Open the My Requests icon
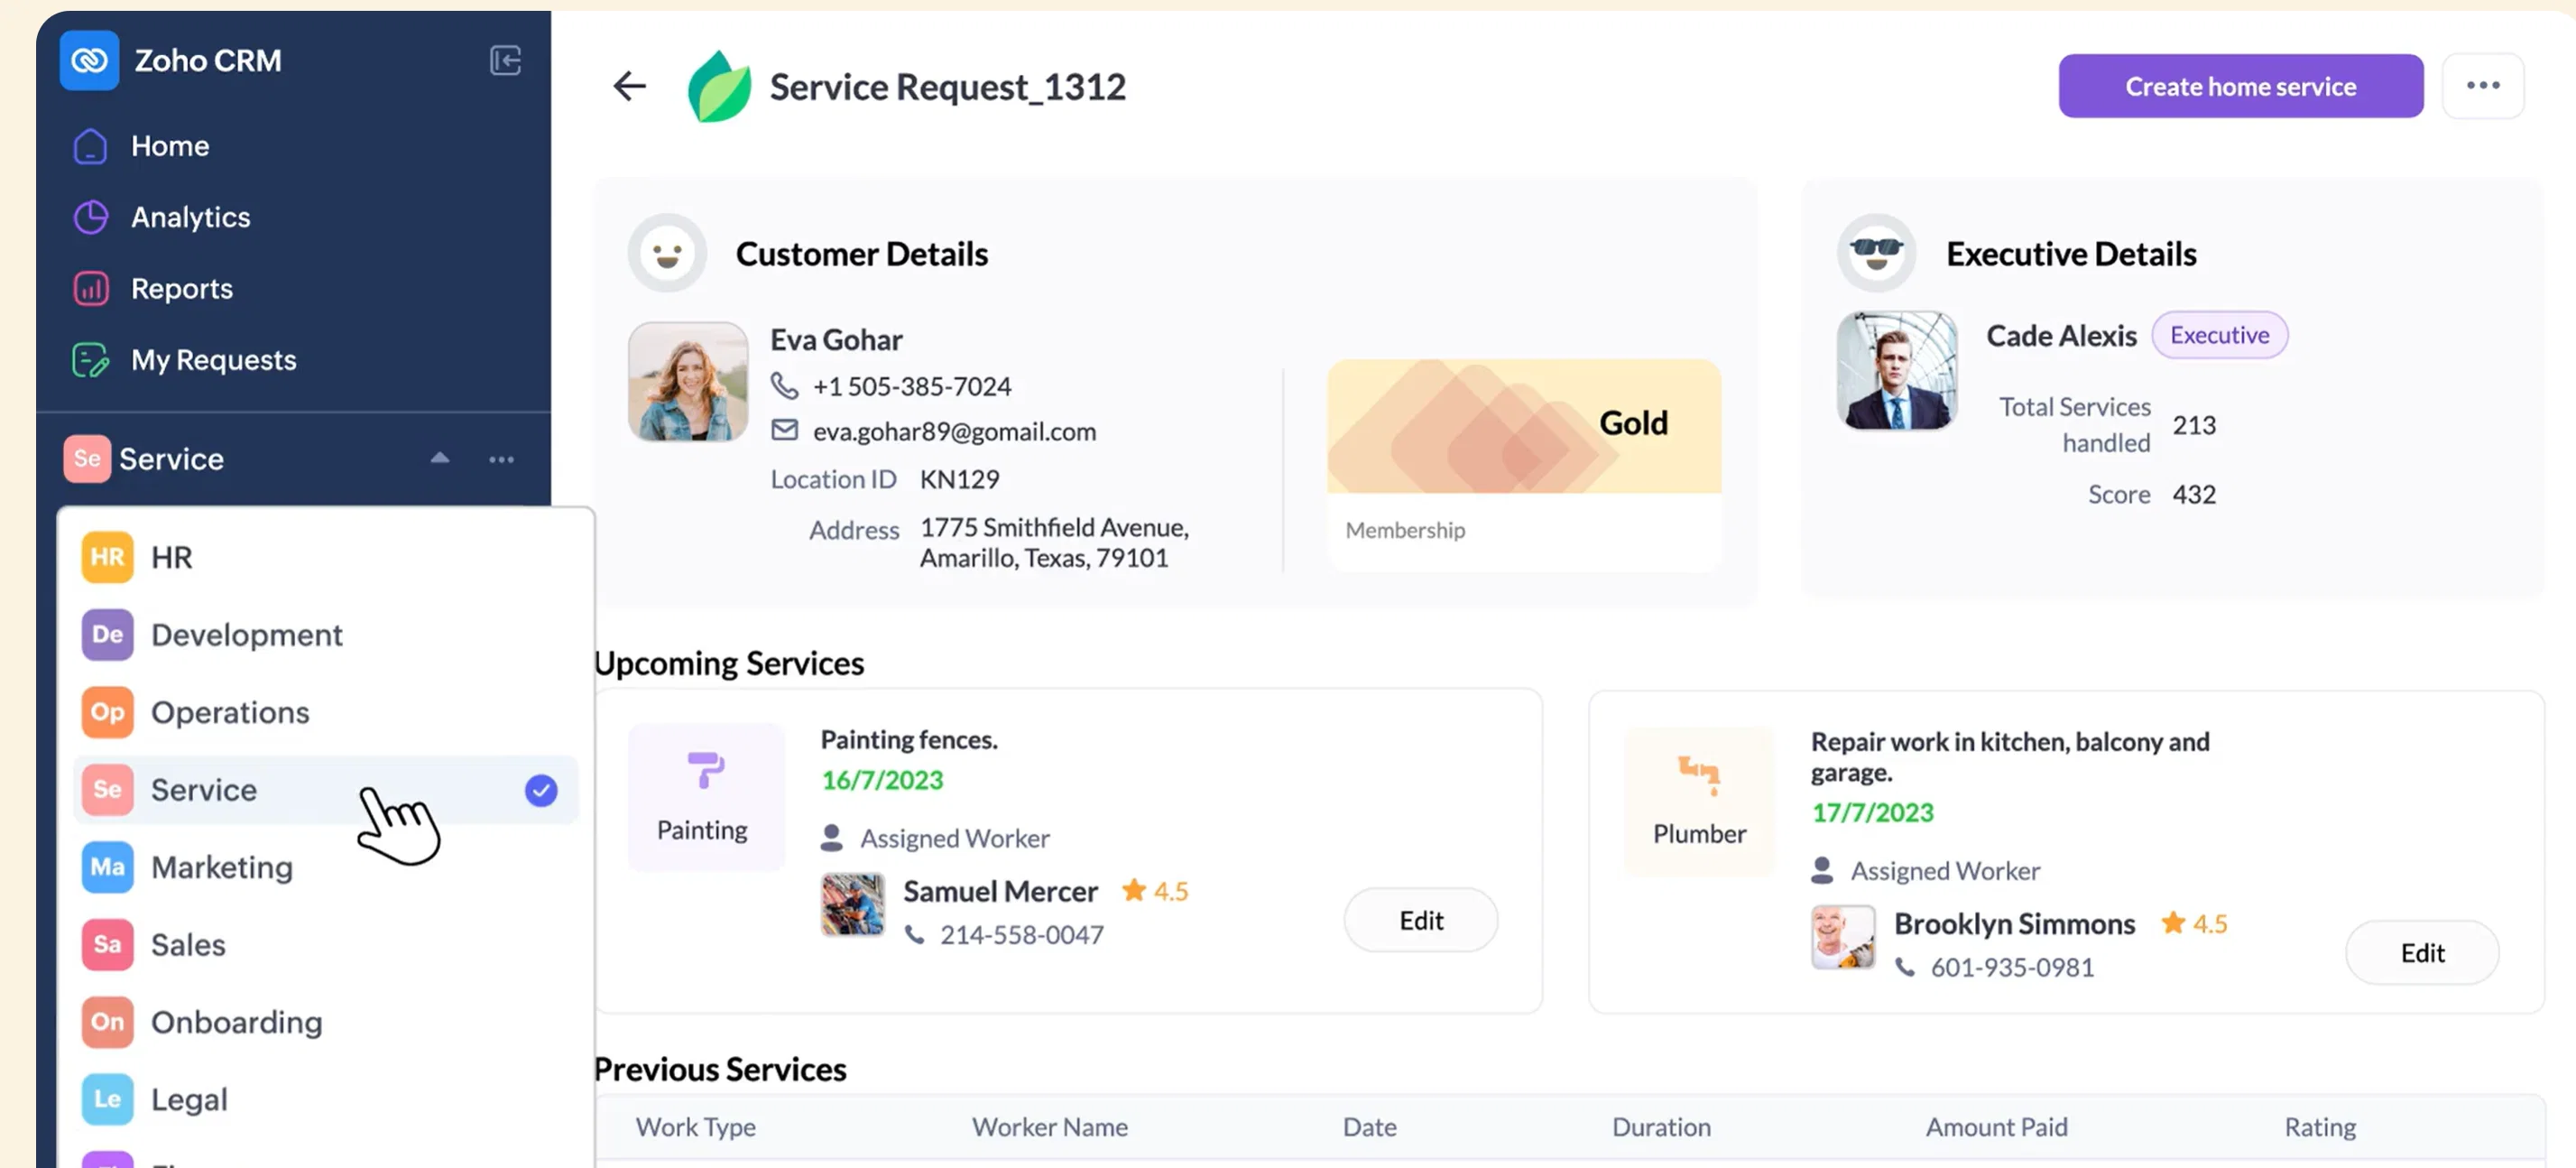Viewport: 2576px width, 1168px height. [x=90, y=360]
